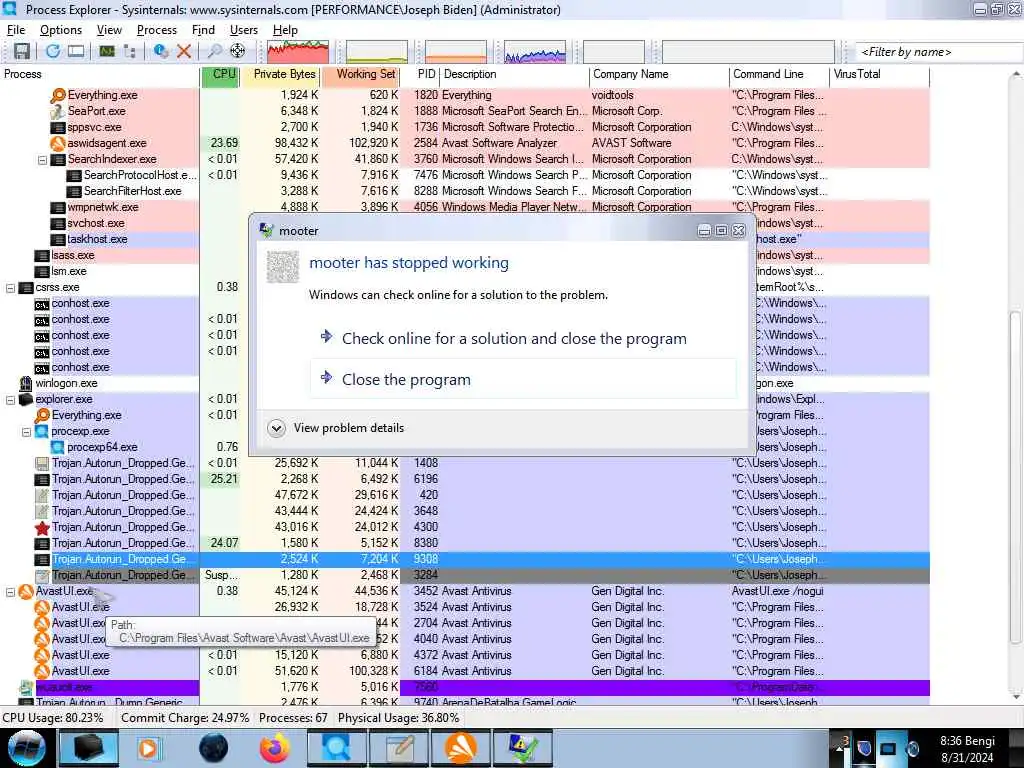Click the orange physical memory mini graph
Image resolution: width=1024 pixels, height=768 pixels.
pyautogui.click(x=456, y=52)
